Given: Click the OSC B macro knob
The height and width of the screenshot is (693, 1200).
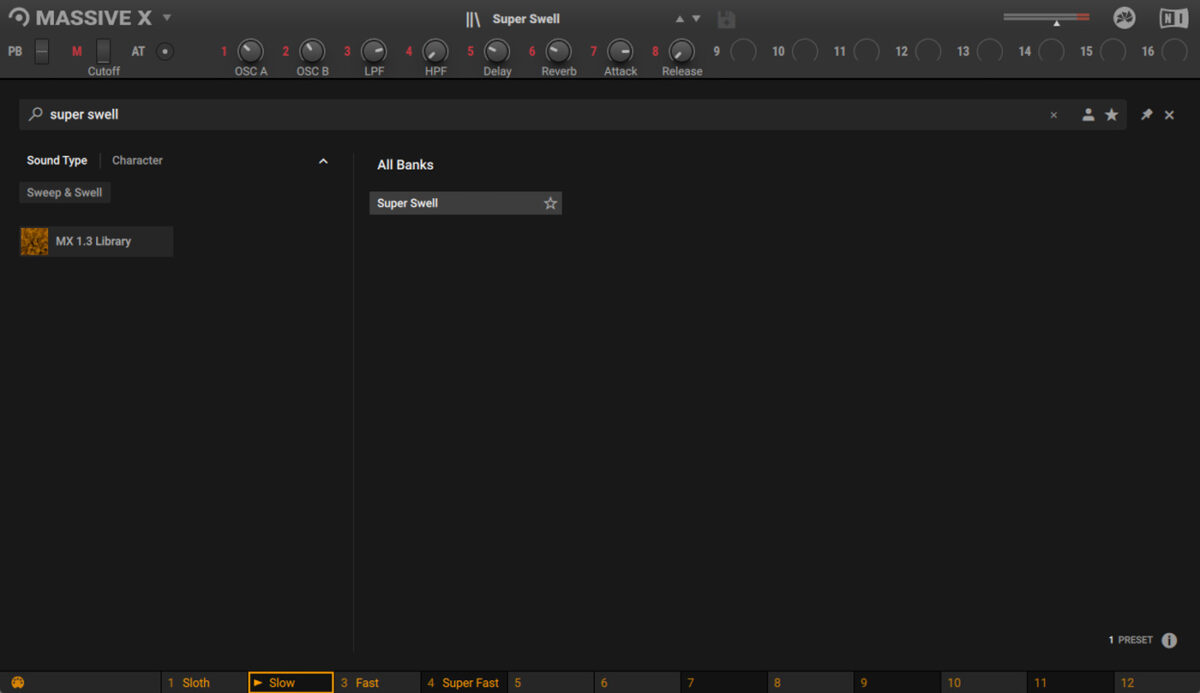Looking at the screenshot, I should point(312,51).
